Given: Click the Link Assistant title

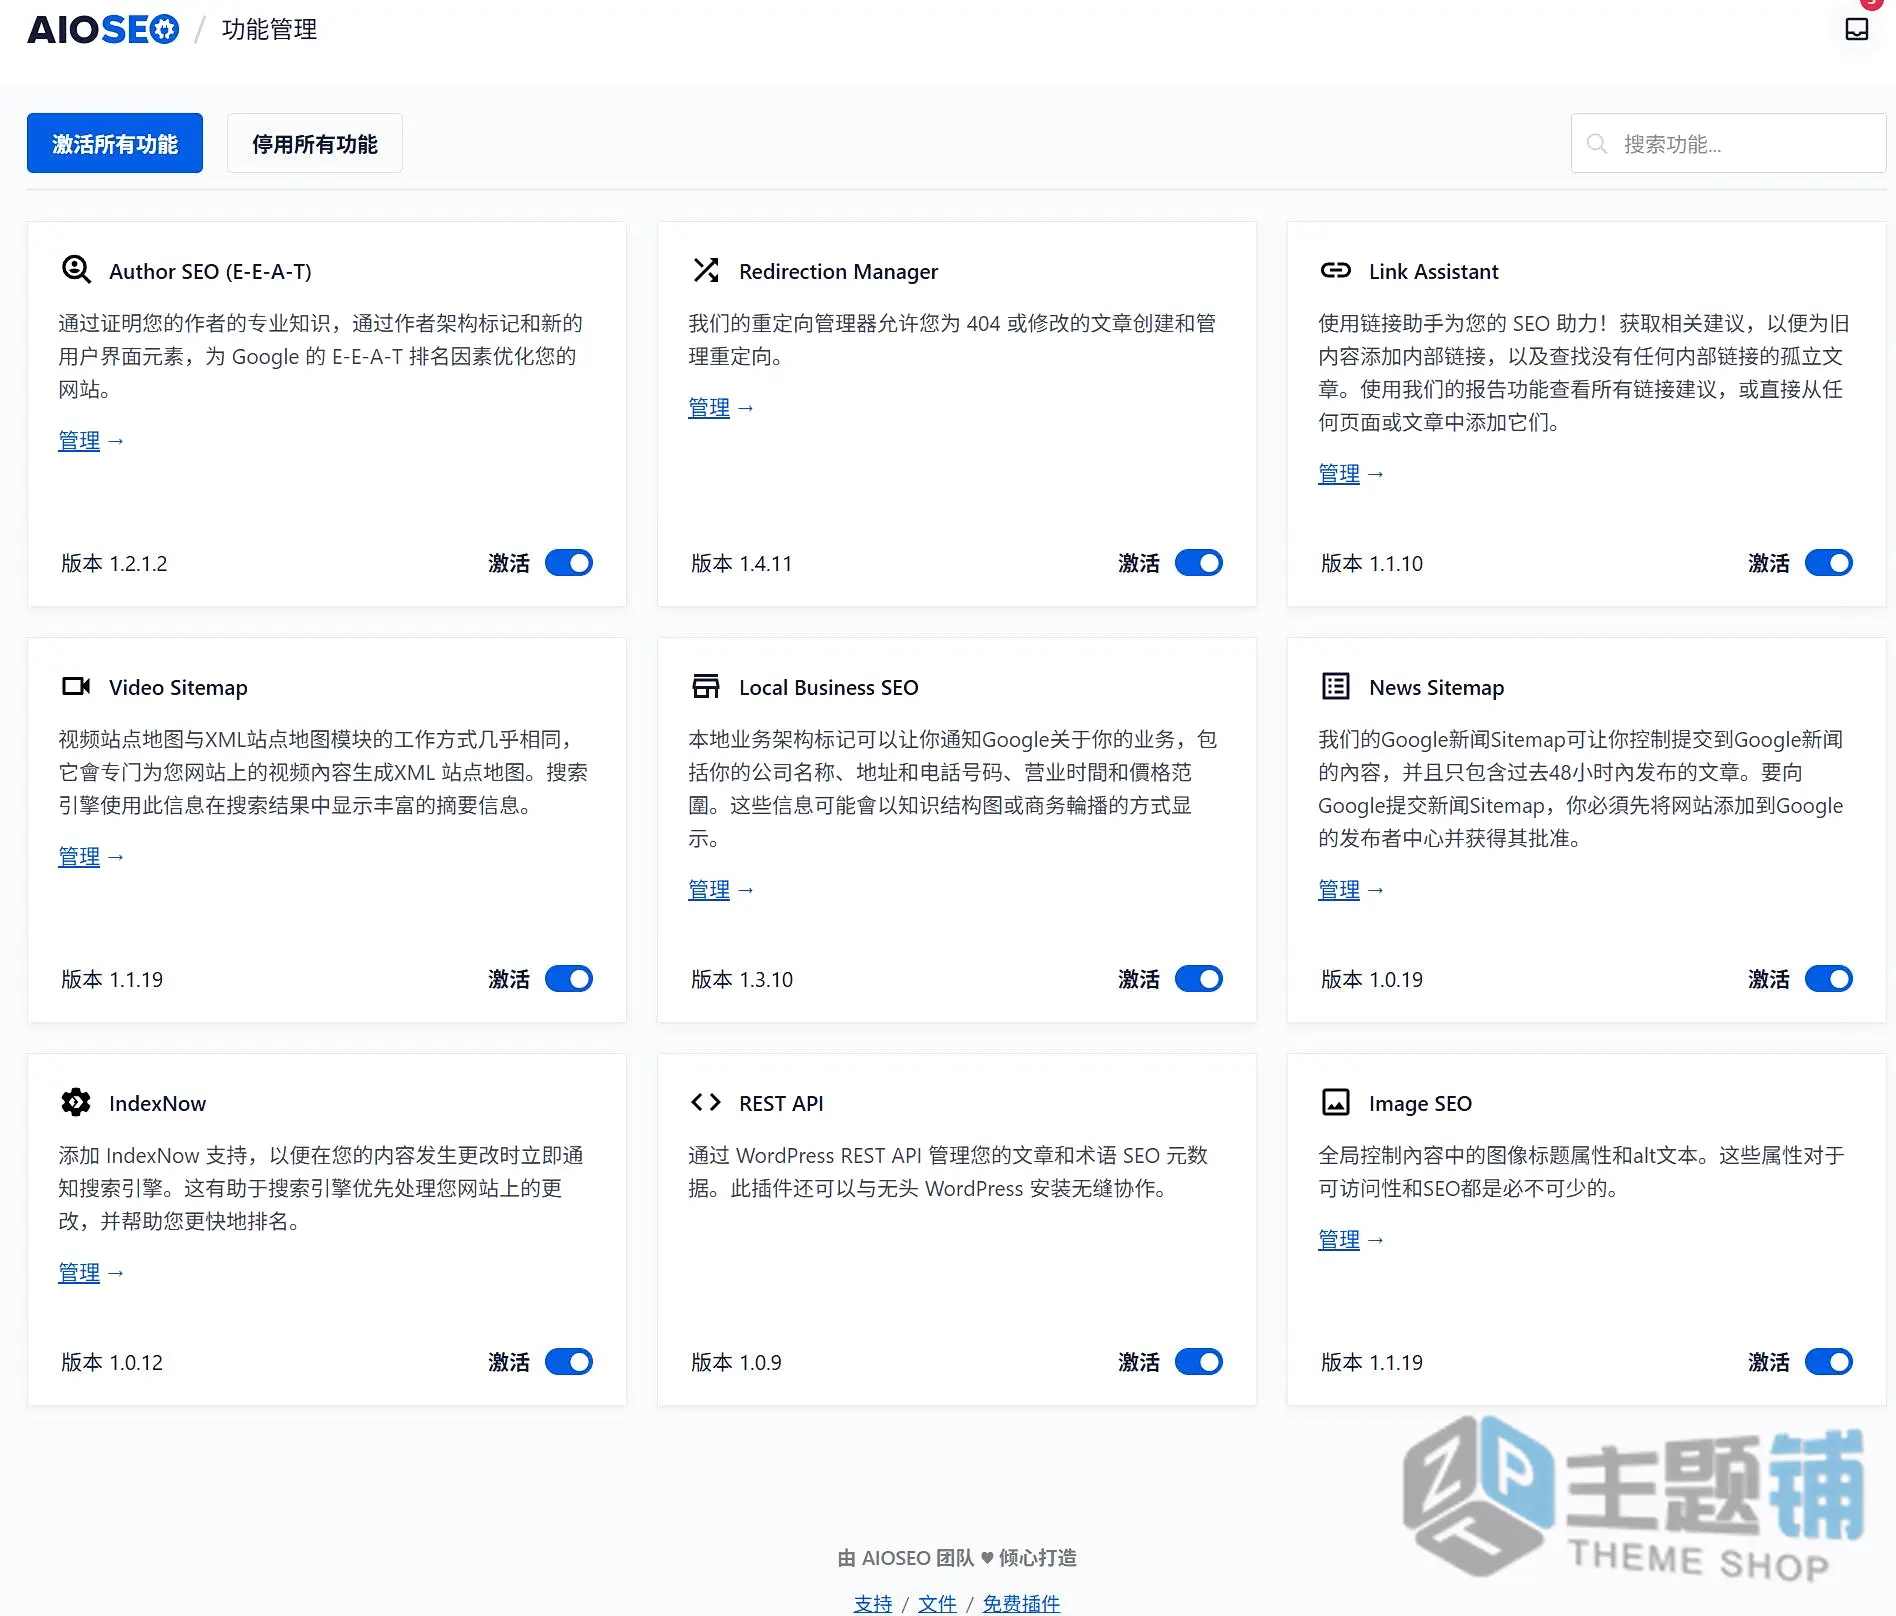Looking at the screenshot, I should click(x=1433, y=271).
